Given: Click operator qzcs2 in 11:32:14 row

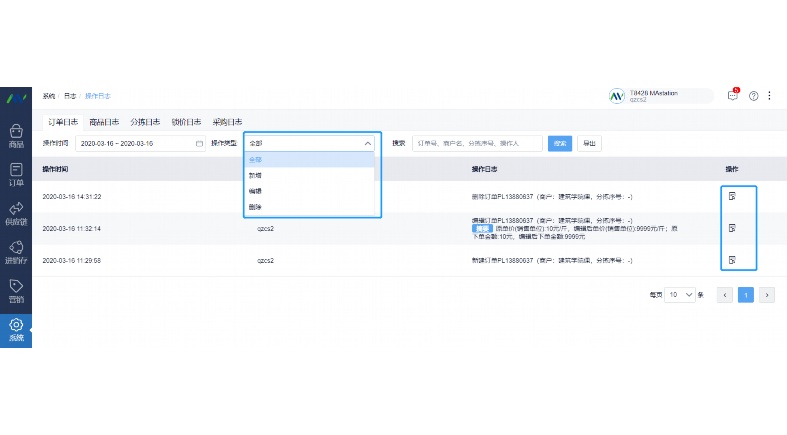Looking at the screenshot, I should click(266, 228).
